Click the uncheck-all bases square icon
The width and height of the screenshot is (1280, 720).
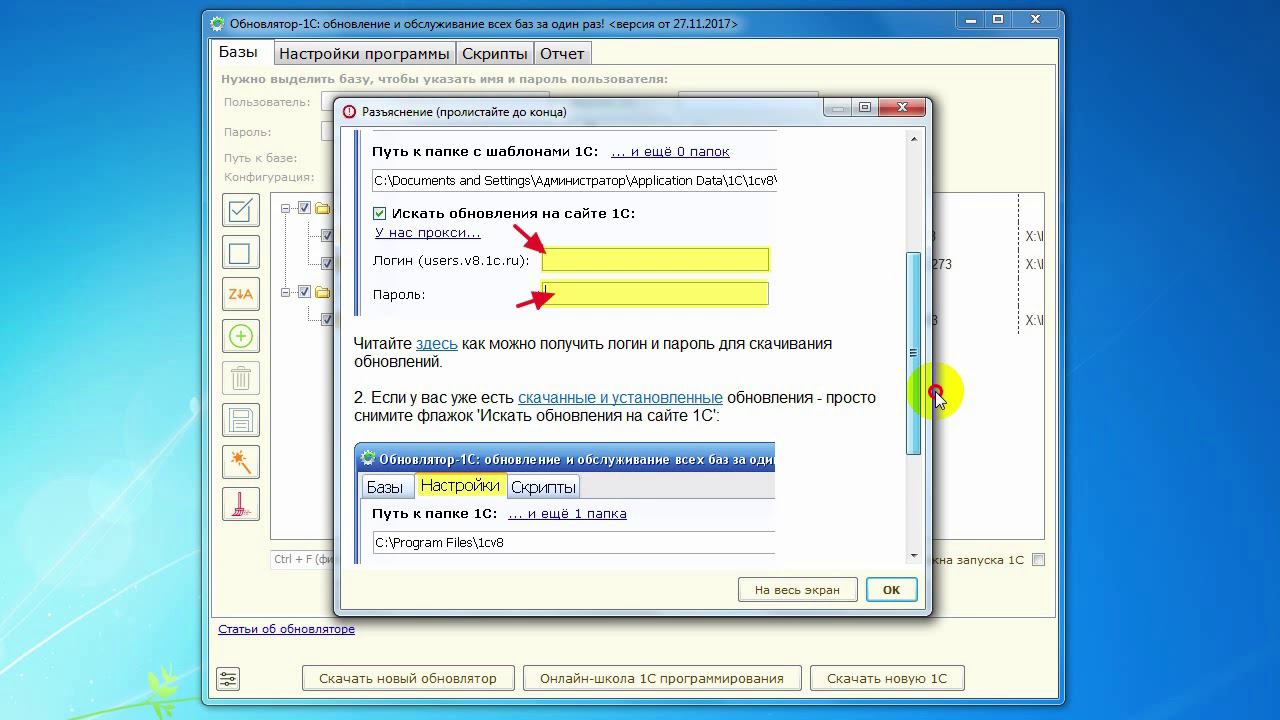(240, 252)
